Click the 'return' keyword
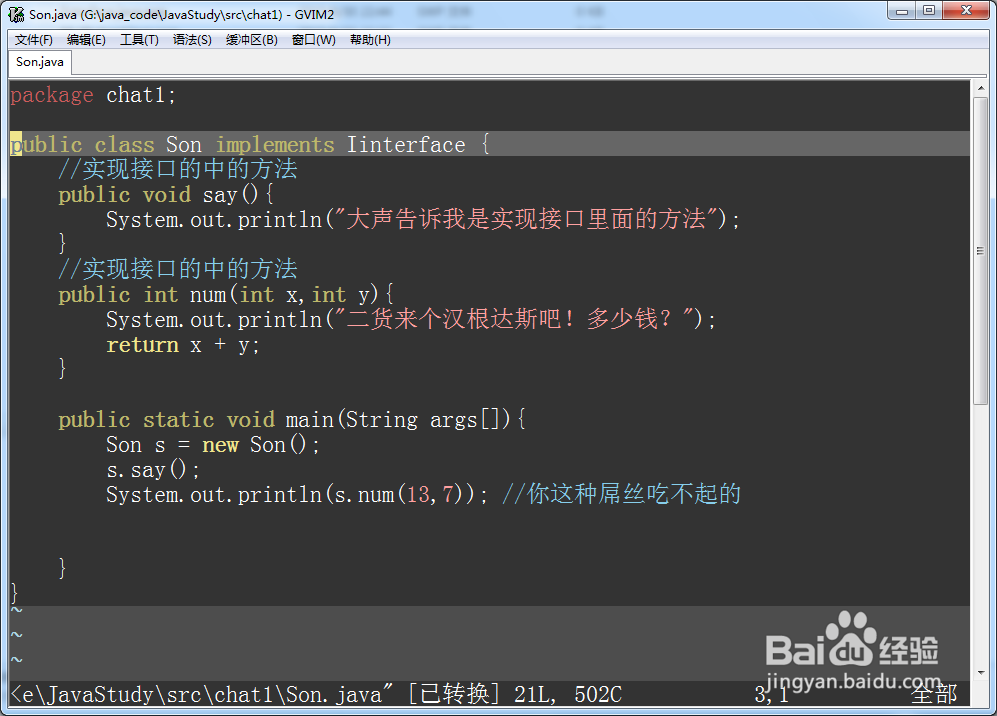Image resolution: width=997 pixels, height=716 pixels. click(x=142, y=345)
